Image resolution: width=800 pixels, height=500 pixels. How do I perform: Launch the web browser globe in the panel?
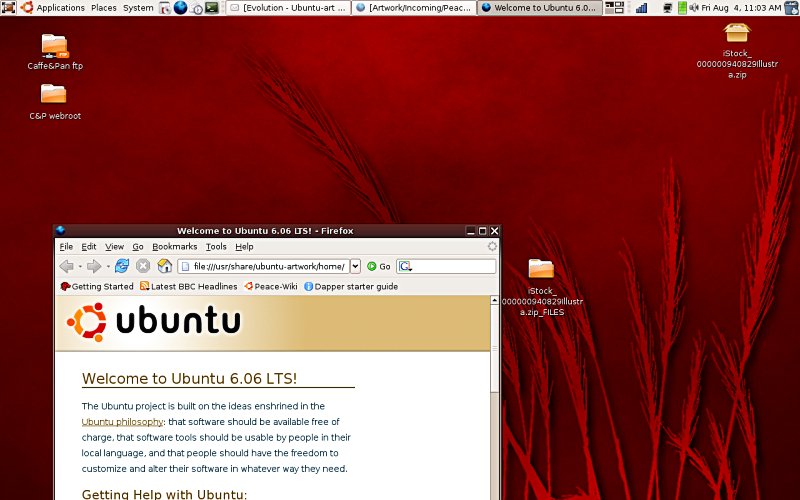pyautogui.click(x=181, y=8)
